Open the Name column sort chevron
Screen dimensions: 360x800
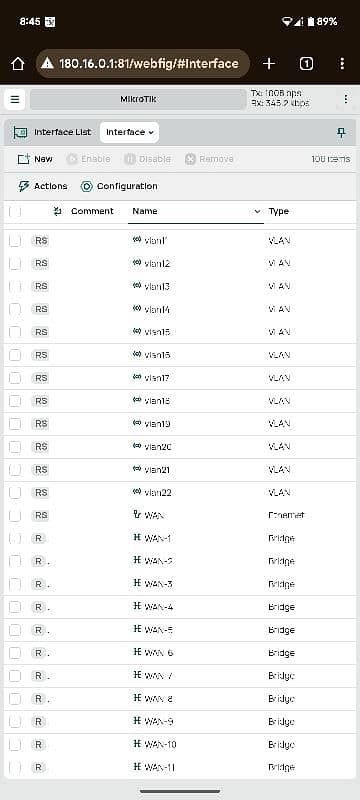[x=258, y=211]
